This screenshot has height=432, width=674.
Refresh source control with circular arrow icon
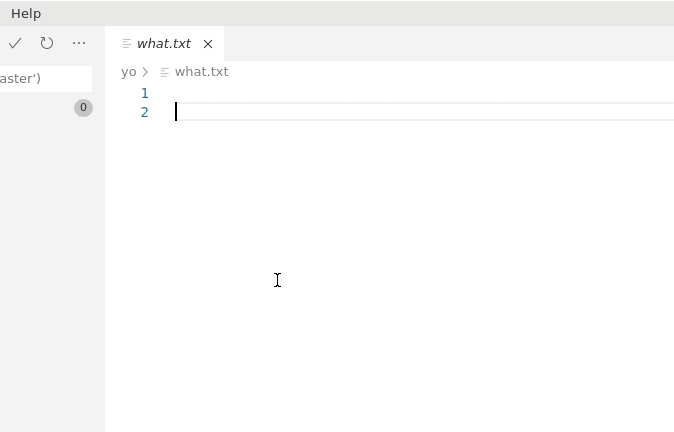tap(47, 43)
